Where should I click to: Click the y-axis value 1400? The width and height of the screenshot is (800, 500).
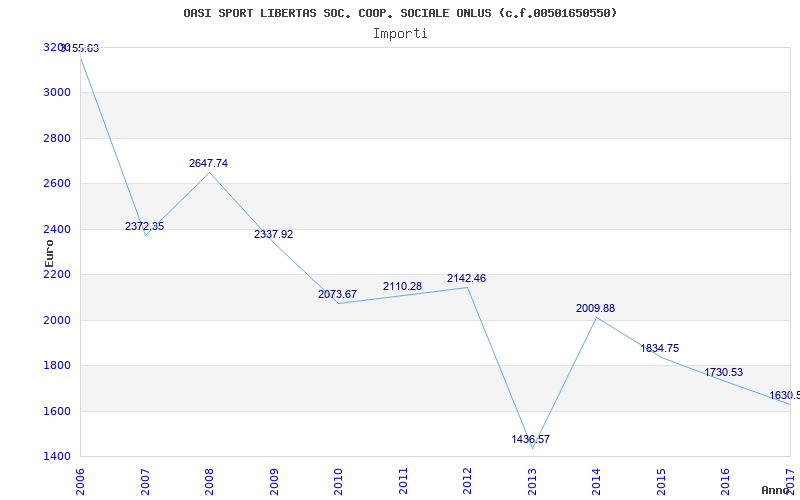tap(57, 456)
